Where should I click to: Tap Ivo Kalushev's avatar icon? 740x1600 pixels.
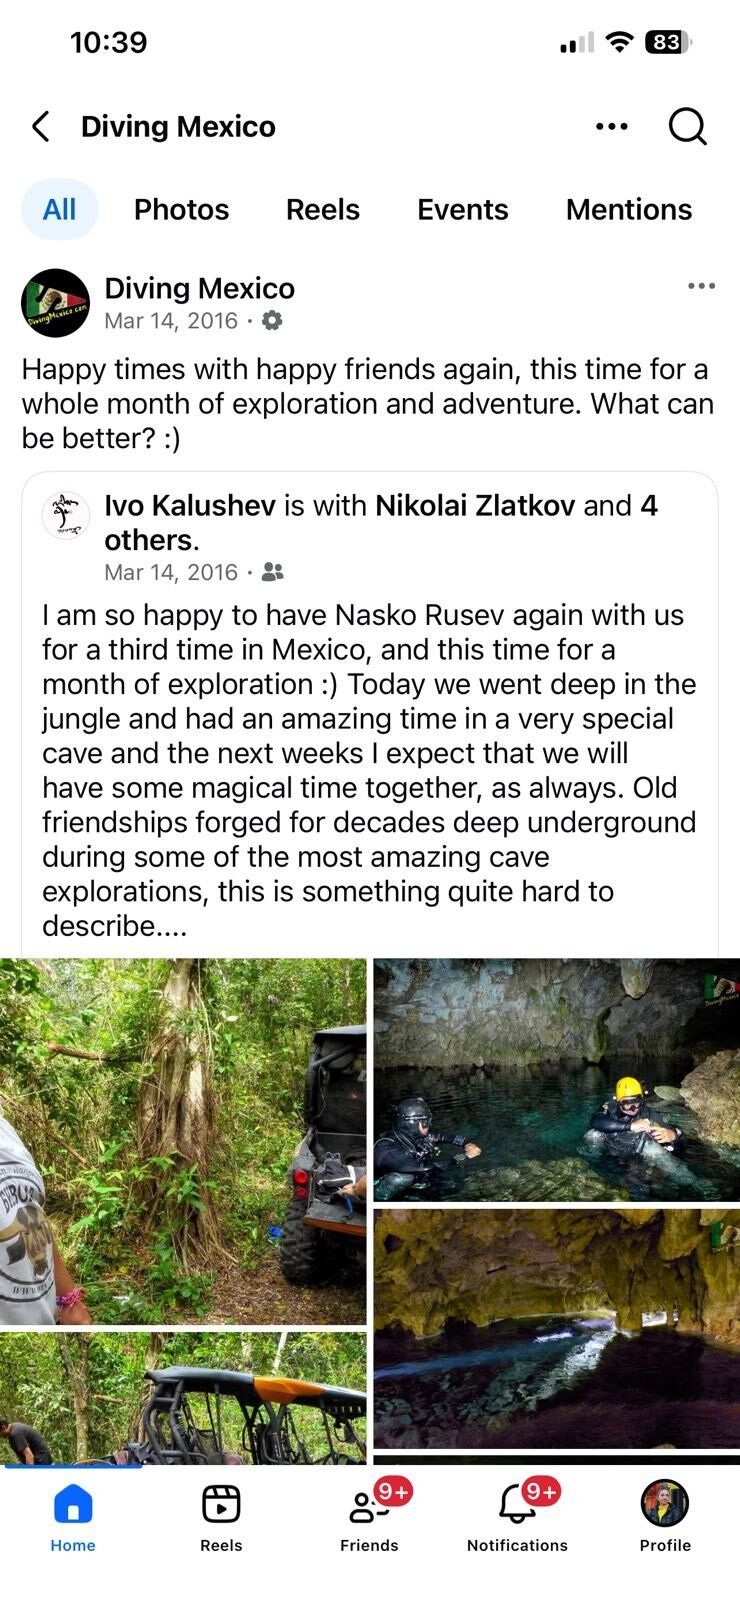[x=66, y=515]
